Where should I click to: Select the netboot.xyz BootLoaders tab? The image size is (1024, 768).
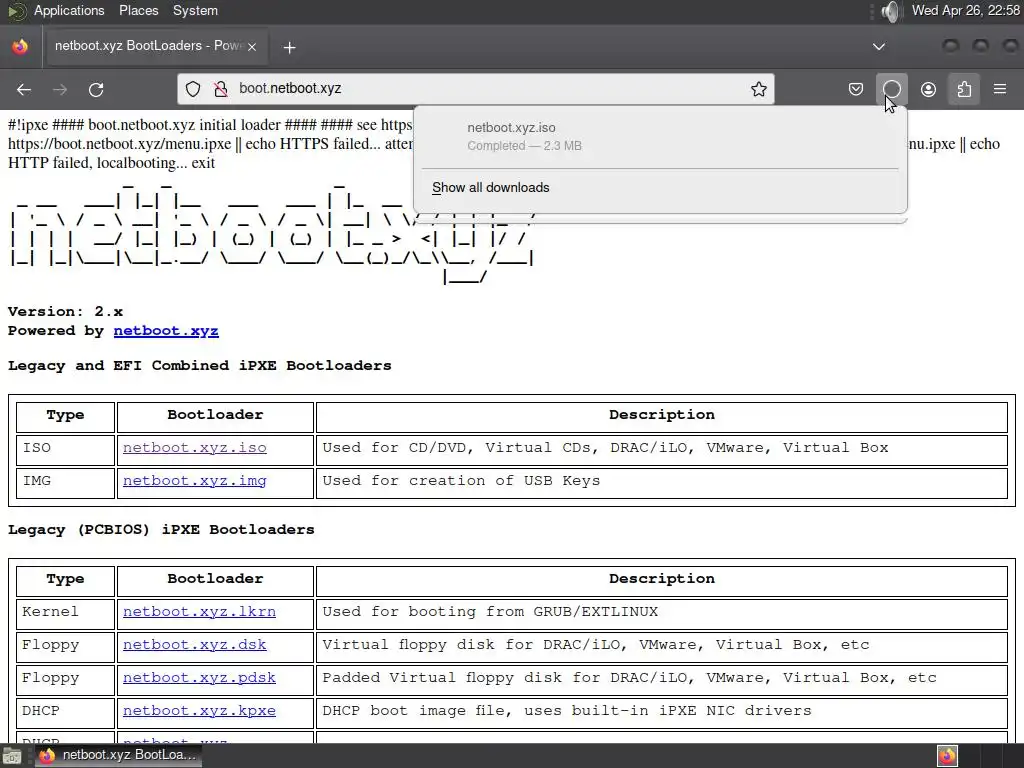155,46
